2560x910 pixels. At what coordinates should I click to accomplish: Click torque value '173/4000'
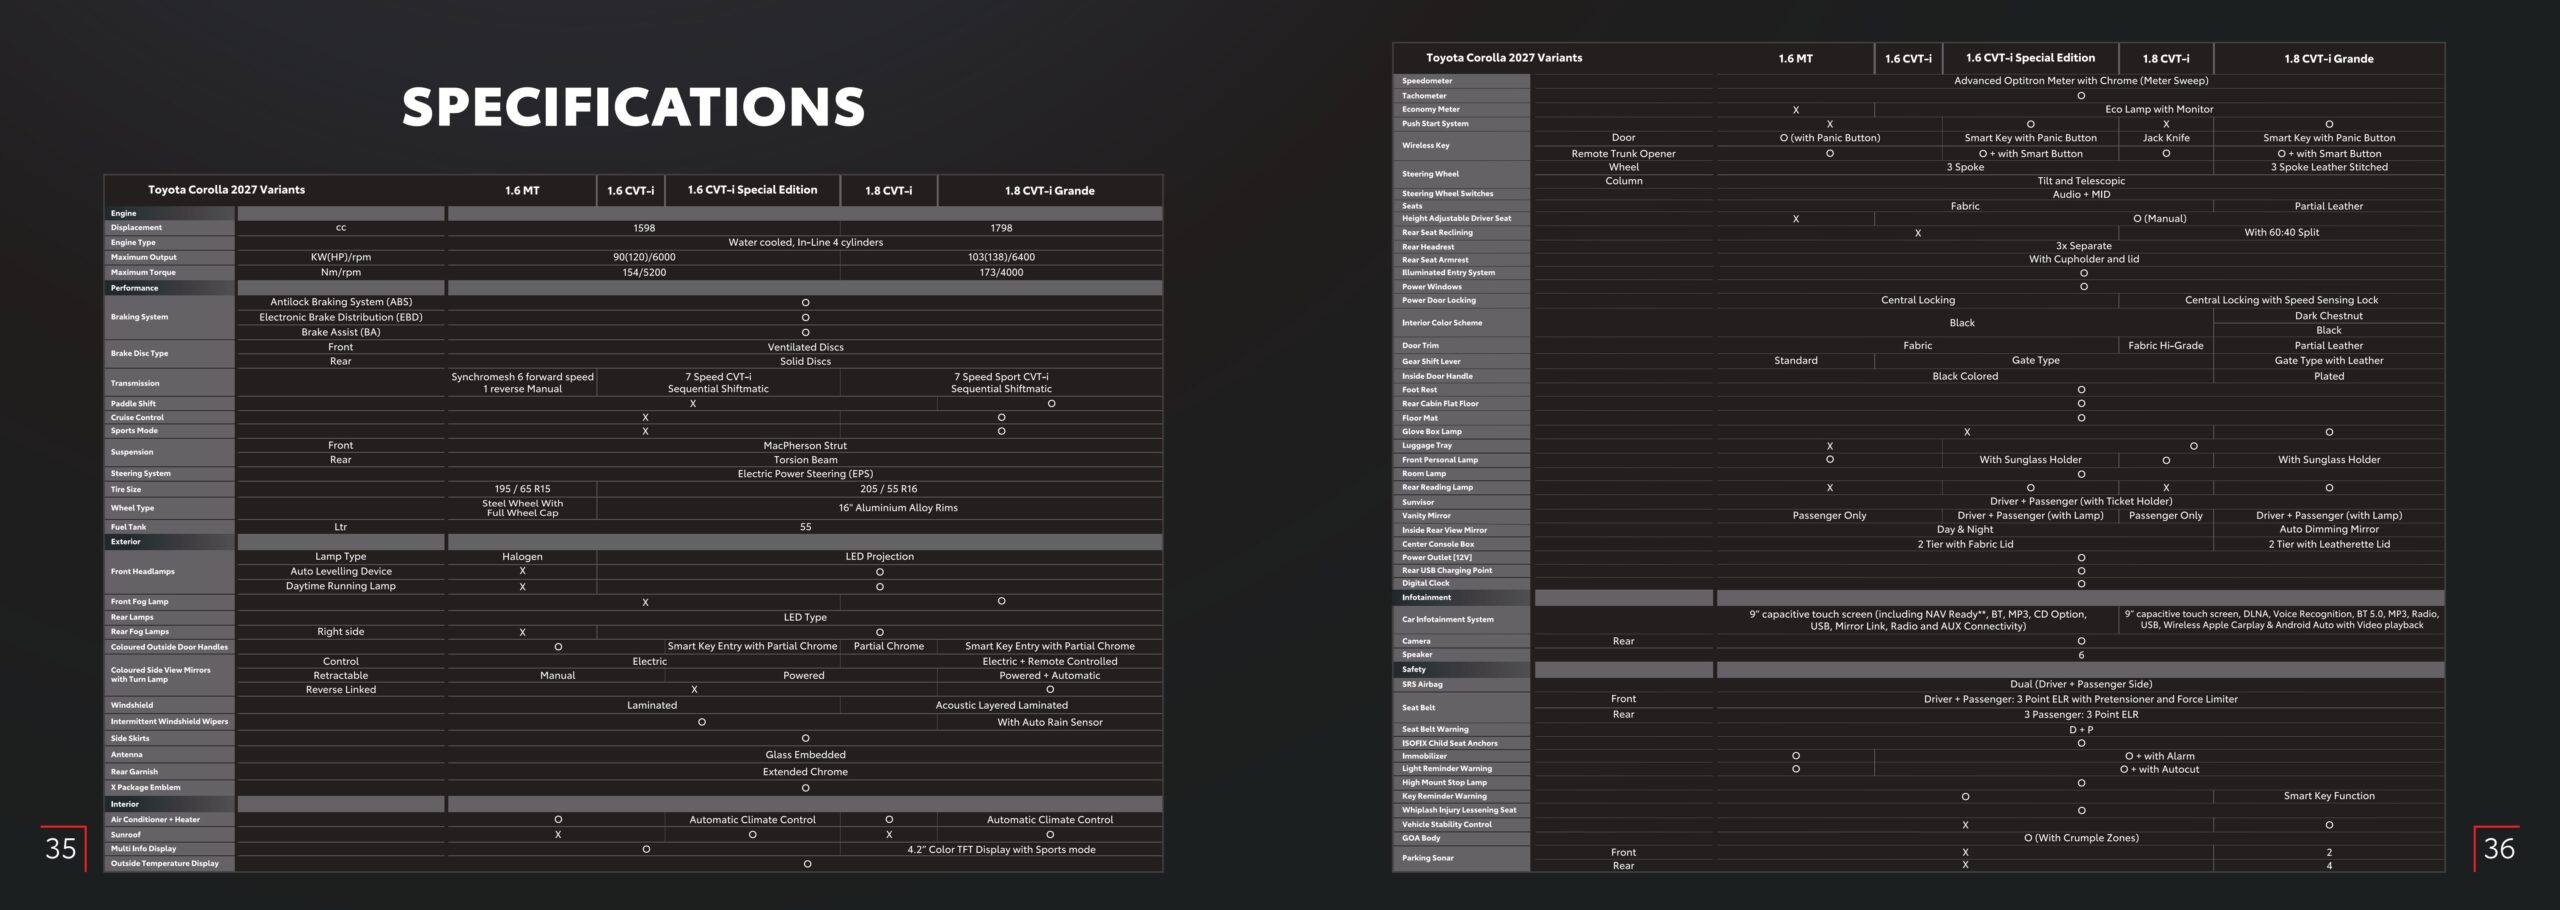pos(1001,272)
